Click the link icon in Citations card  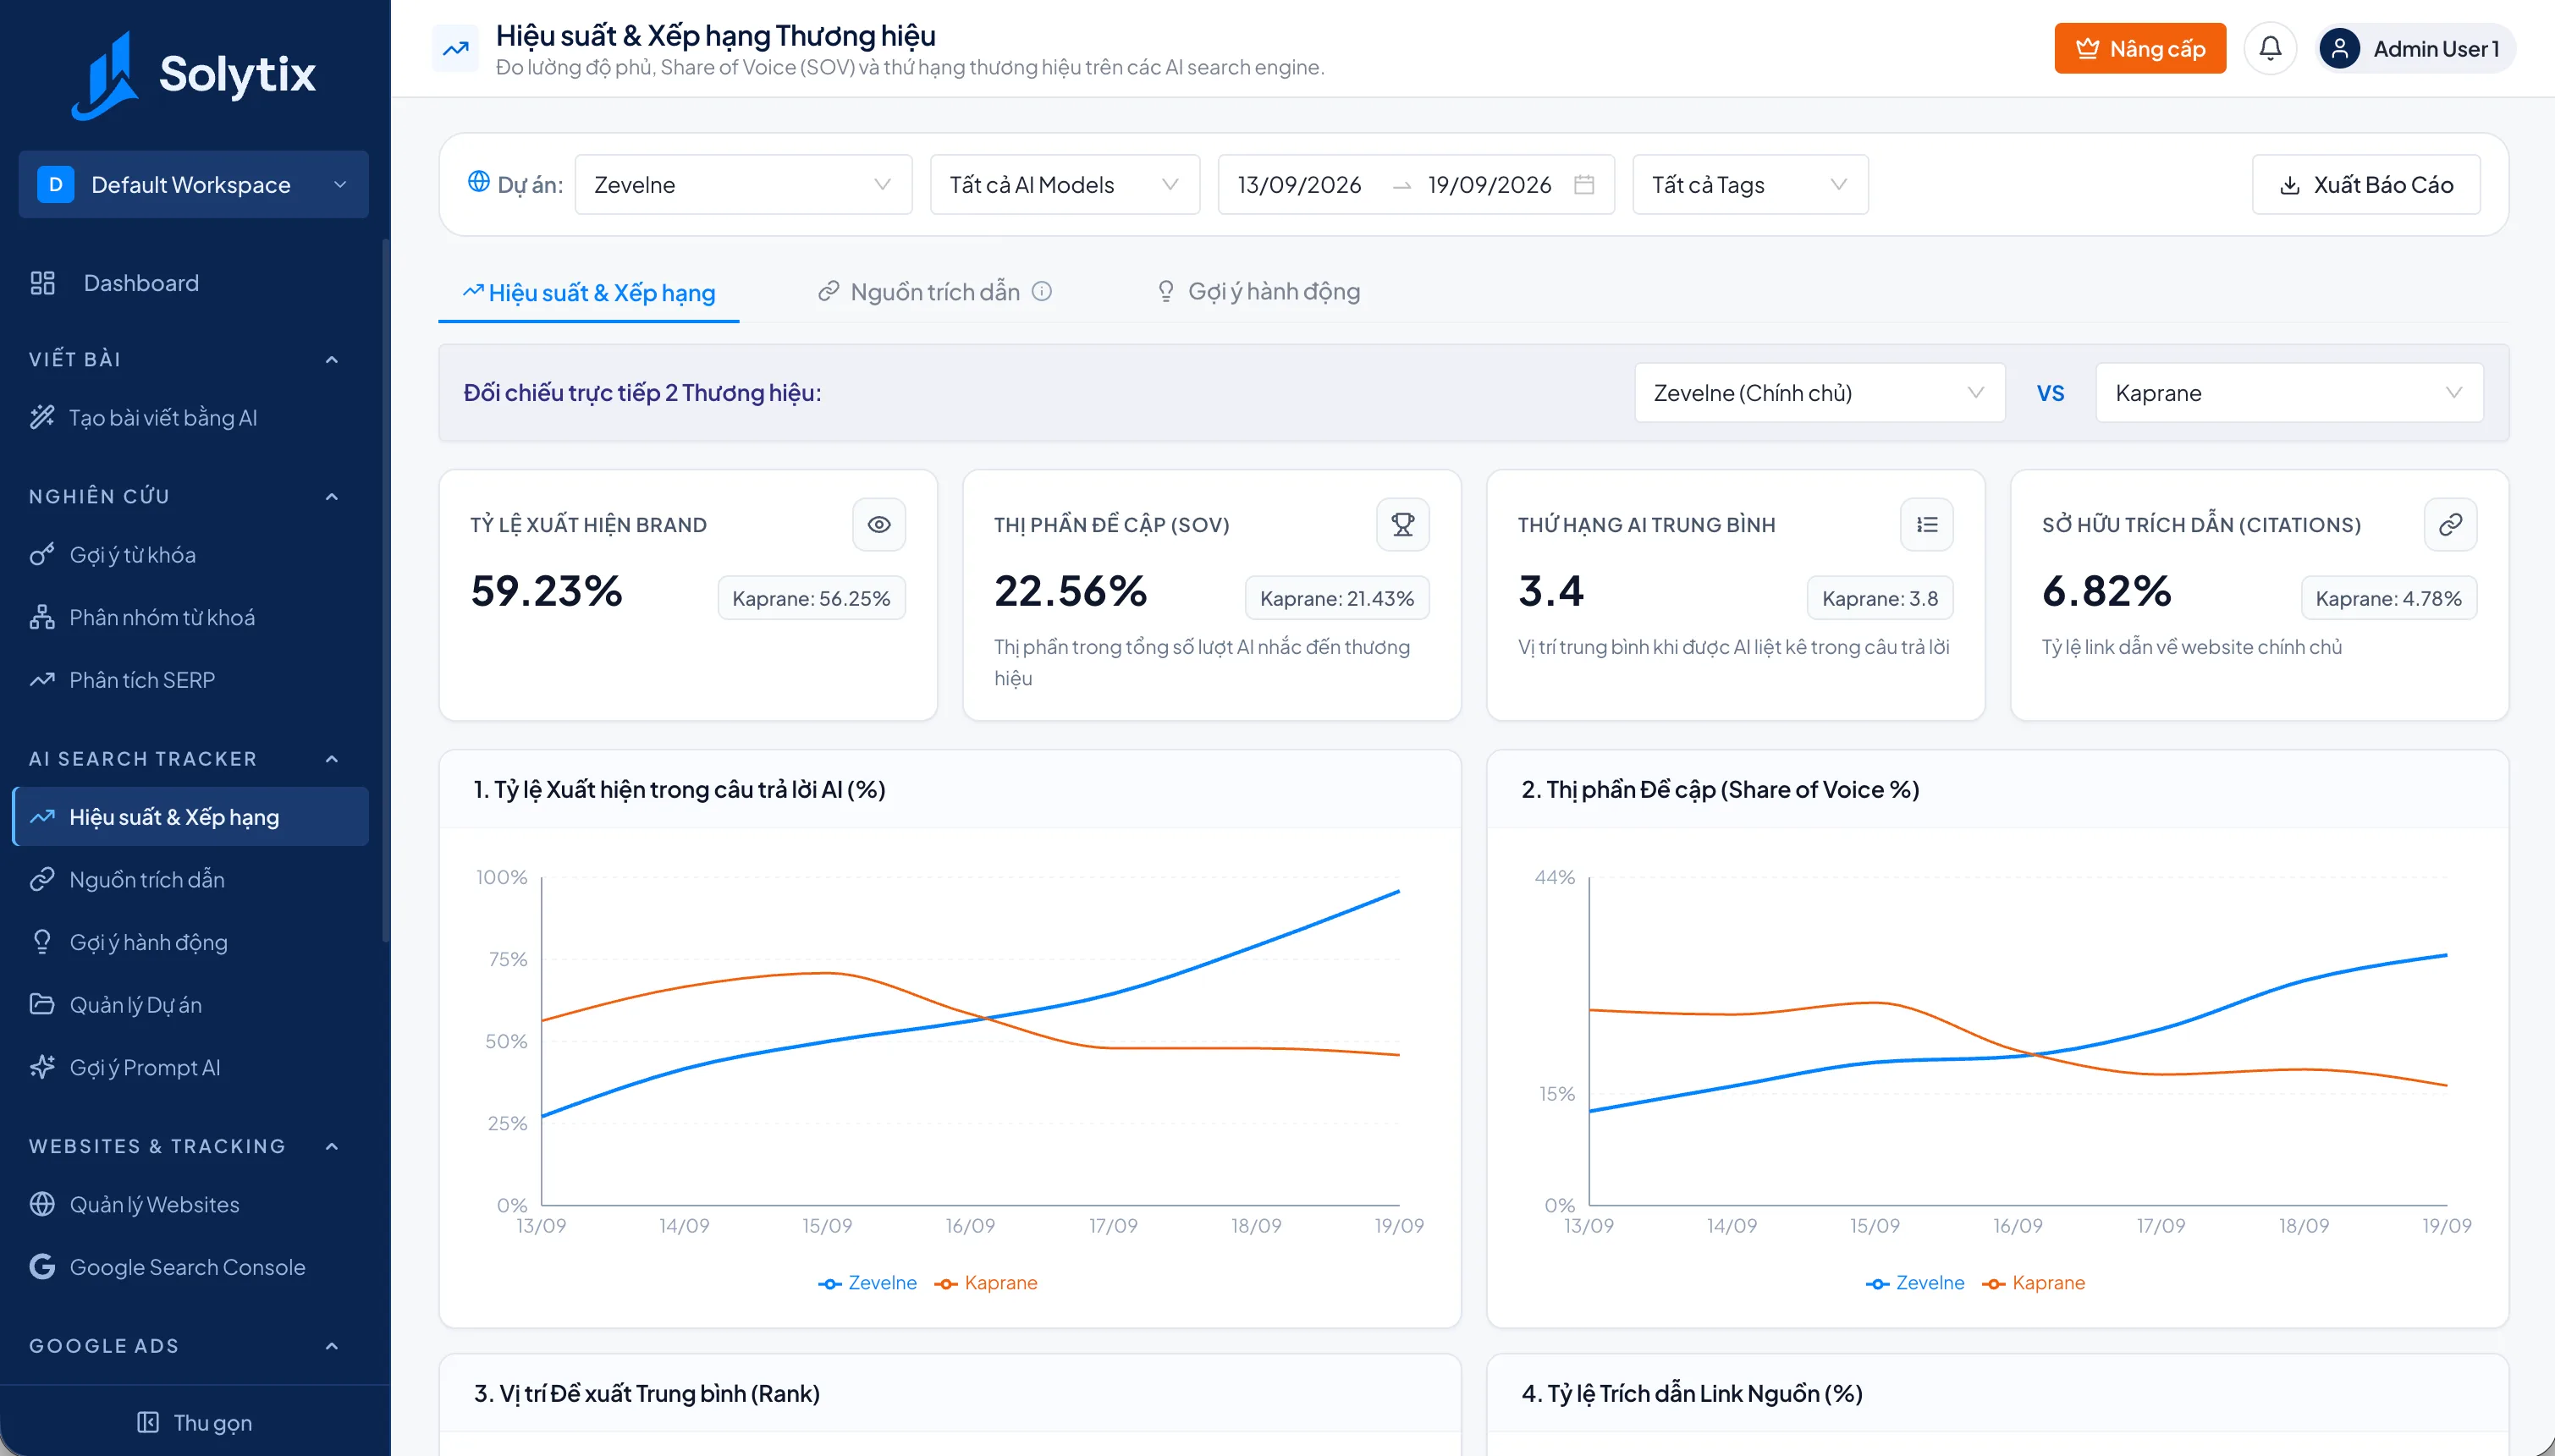2451,524
